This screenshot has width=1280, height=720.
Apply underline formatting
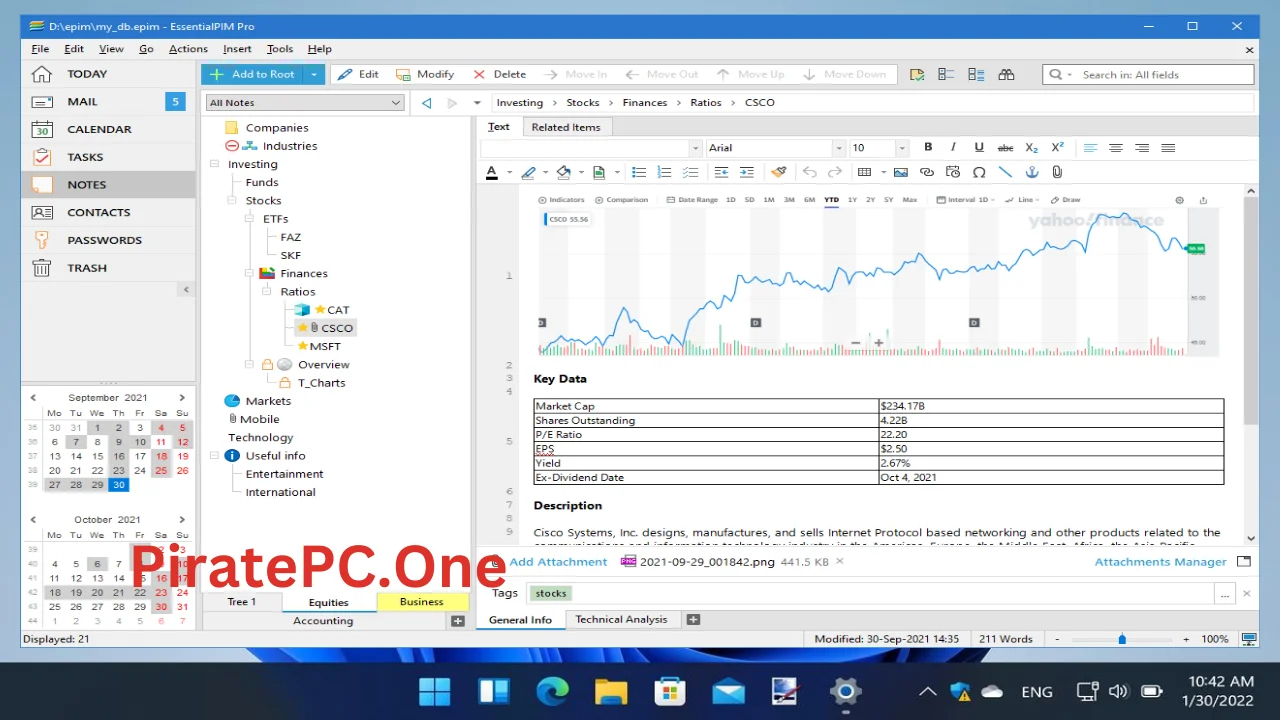click(x=979, y=148)
